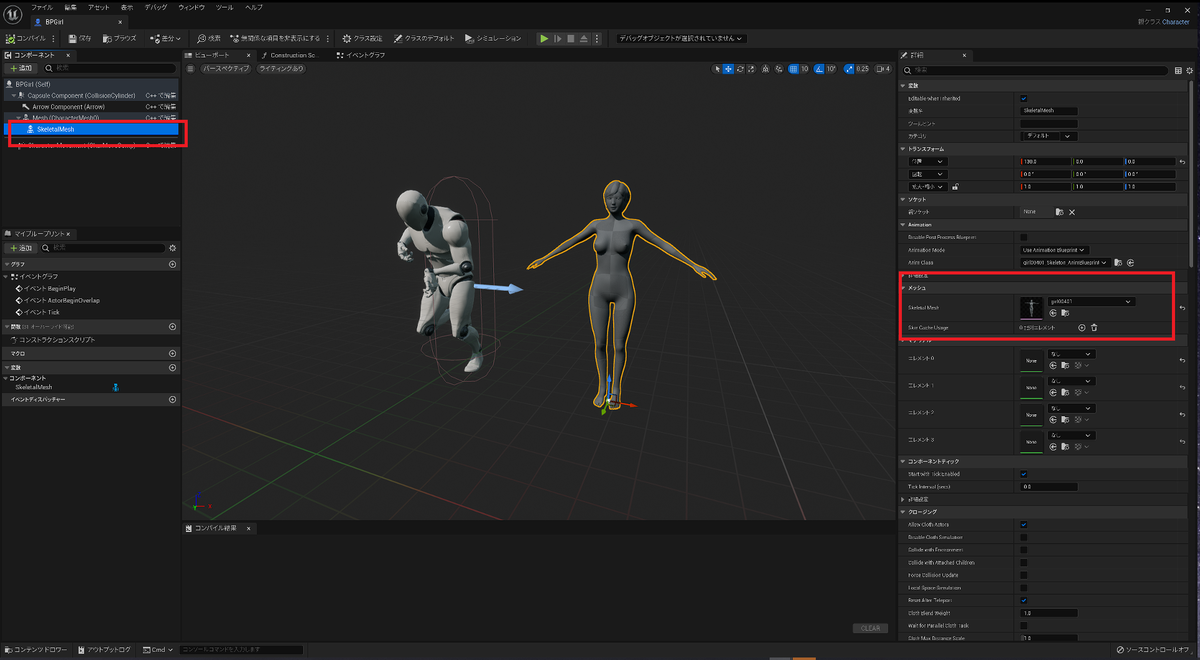
Task: Delete Skin Cache Usage elements trash icon
Action: pos(1094,327)
